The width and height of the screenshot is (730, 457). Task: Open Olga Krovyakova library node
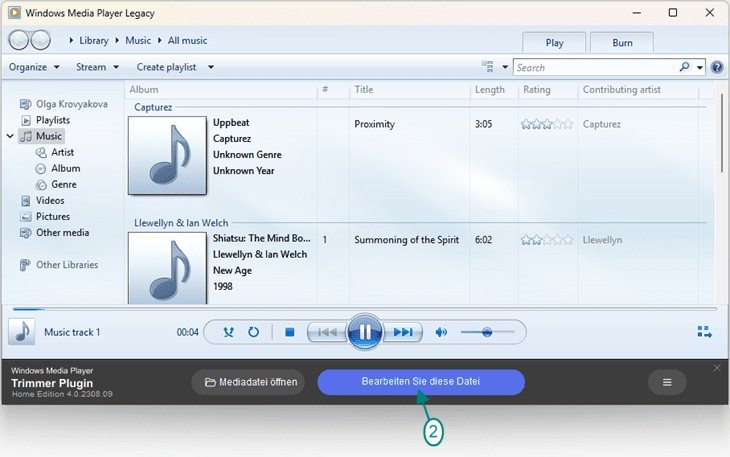click(63, 104)
